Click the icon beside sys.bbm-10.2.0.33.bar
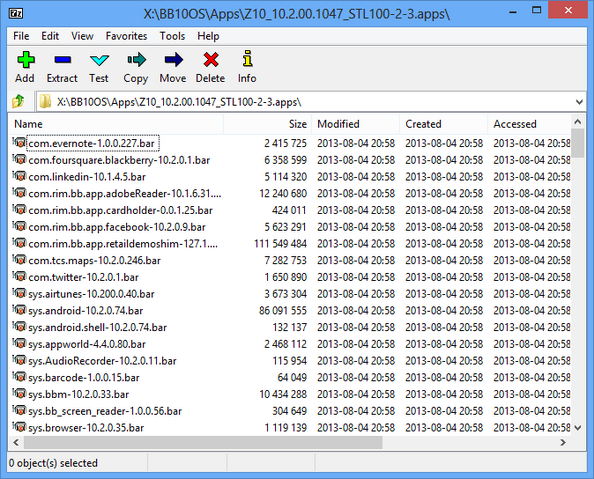Screen dimensions: 594x479 [x=19, y=394]
